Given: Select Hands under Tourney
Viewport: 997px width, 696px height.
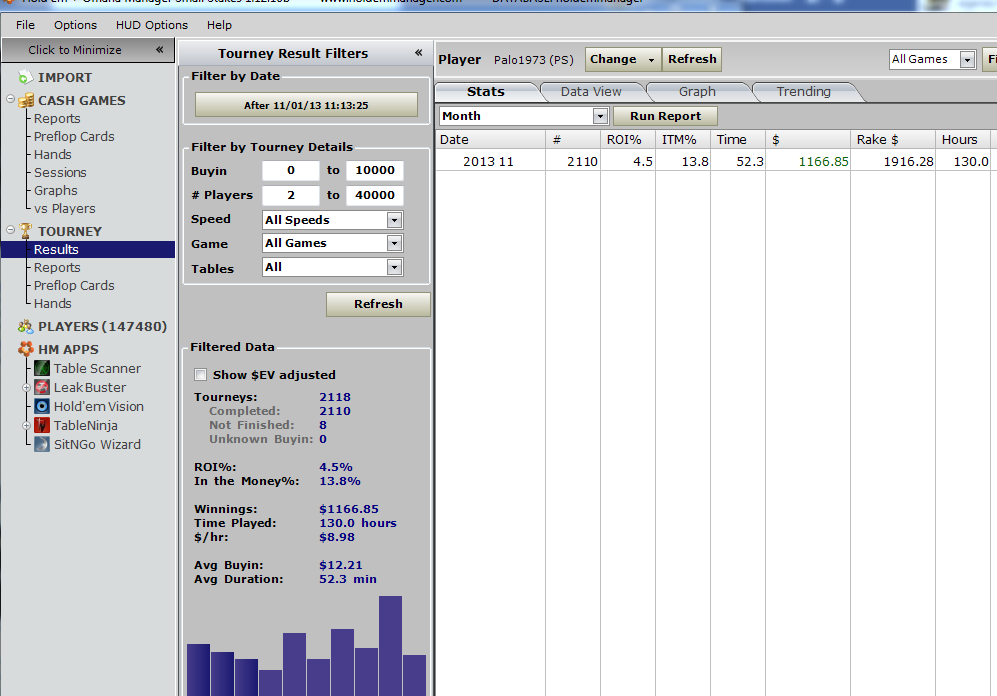Looking at the screenshot, I should (53, 304).
